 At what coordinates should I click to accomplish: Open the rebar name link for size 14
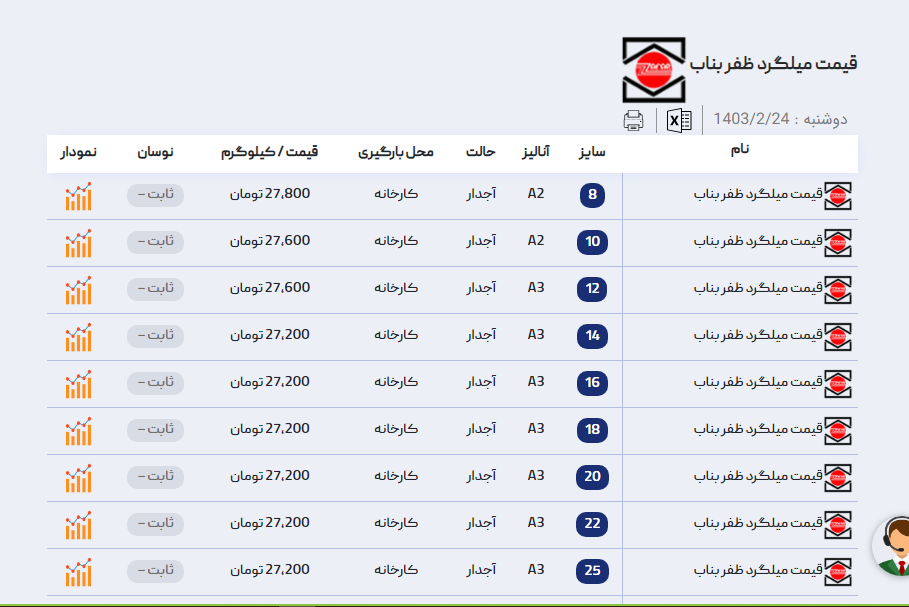click(758, 335)
